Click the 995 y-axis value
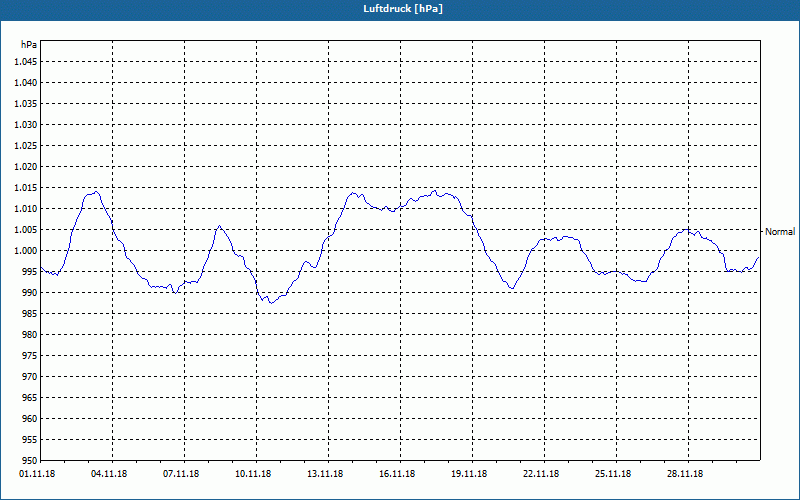The height and width of the screenshot is (500, 800). tap(30, 271)
